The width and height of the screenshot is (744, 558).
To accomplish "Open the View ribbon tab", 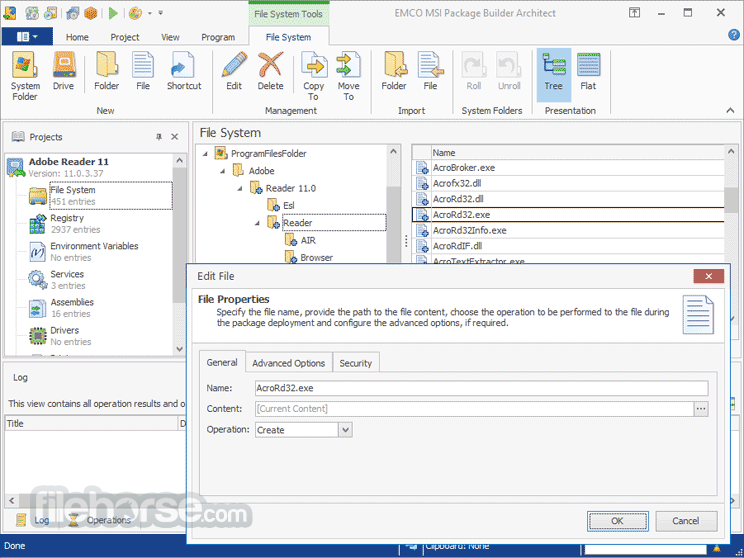I will coord(170,37).
